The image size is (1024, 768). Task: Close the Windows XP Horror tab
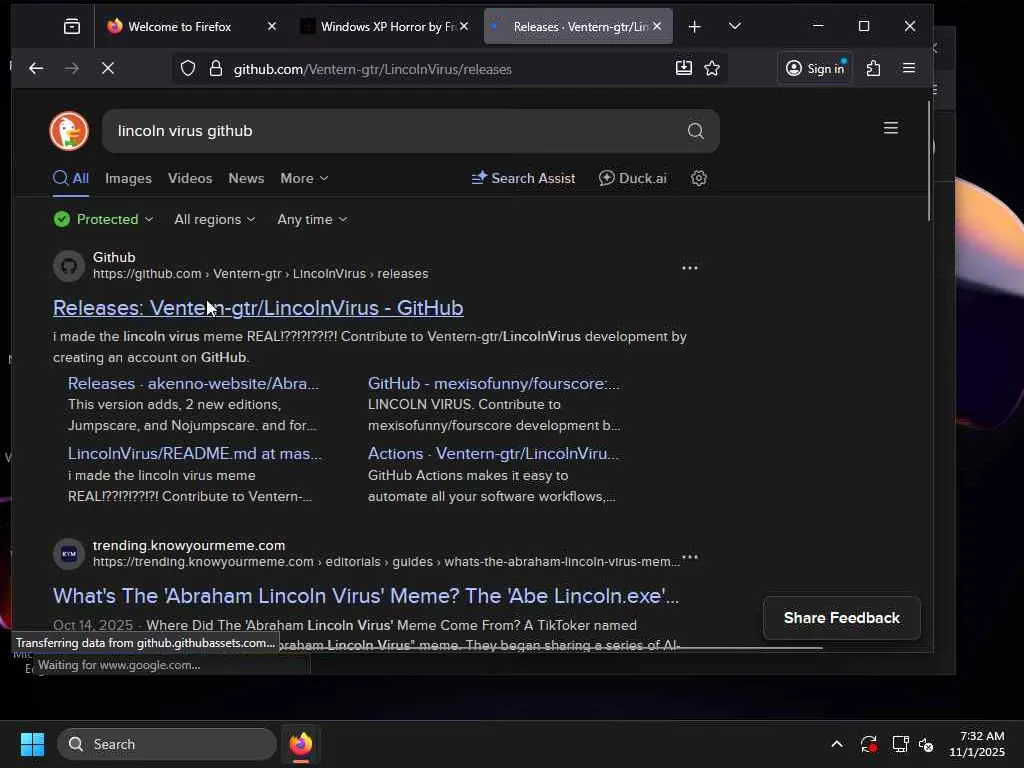pyautogui.click(x=464, y=26)
